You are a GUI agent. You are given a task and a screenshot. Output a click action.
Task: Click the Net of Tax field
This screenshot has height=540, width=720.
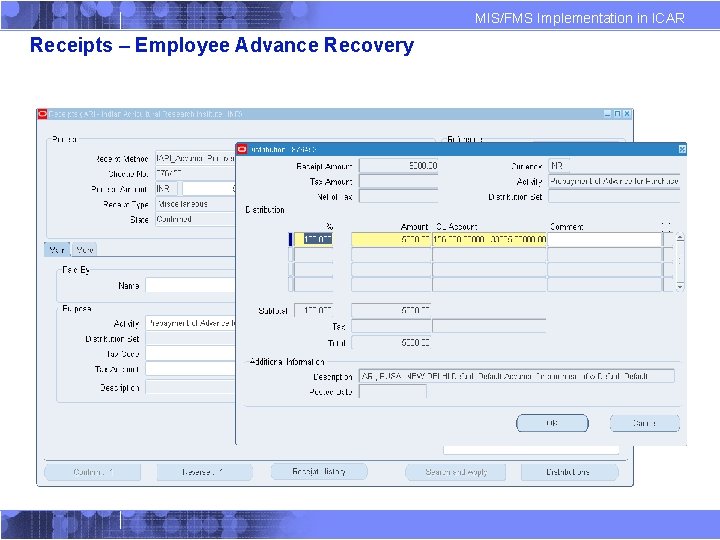[398, 197]
